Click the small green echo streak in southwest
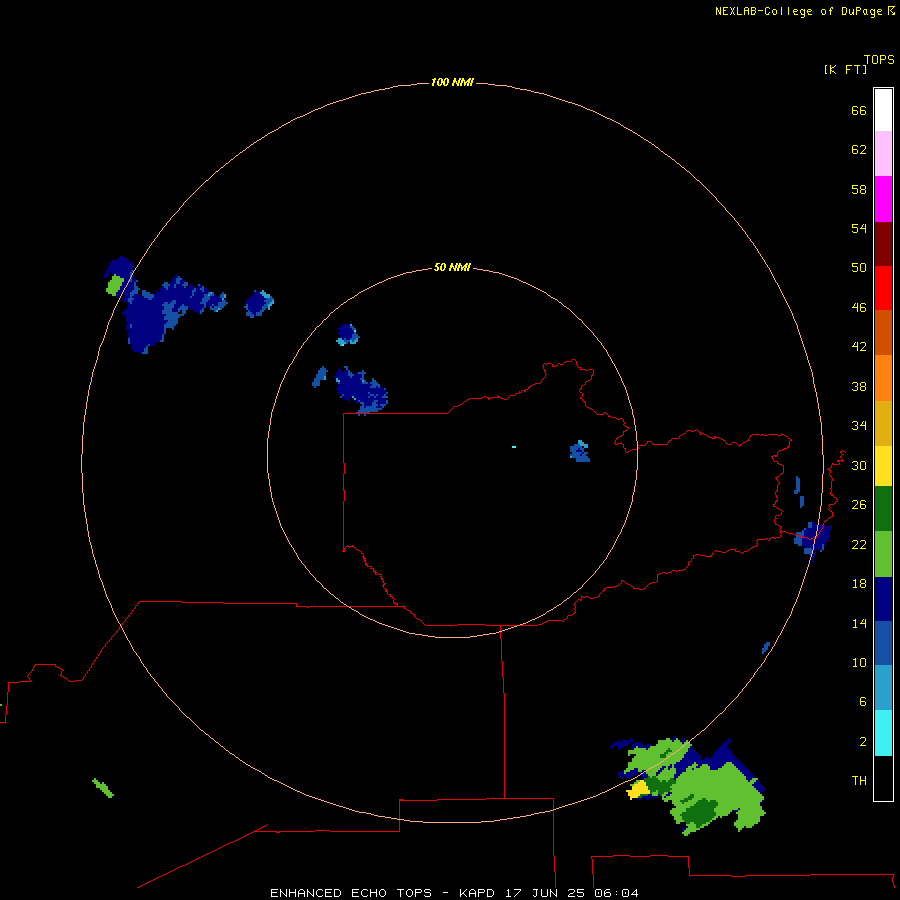 pos(103,788)
